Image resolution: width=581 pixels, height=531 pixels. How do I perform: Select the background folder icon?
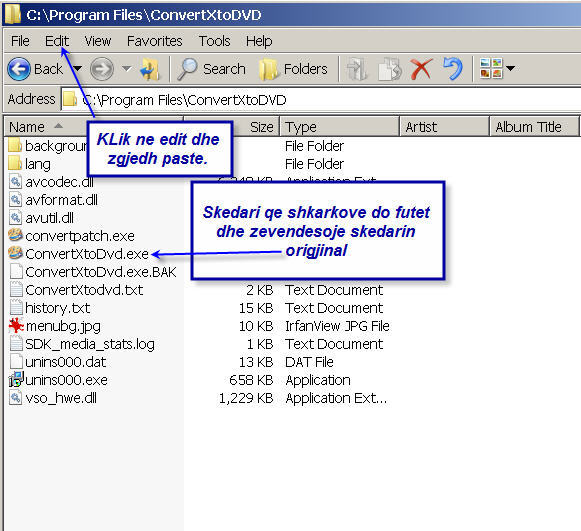click(15, 145)
